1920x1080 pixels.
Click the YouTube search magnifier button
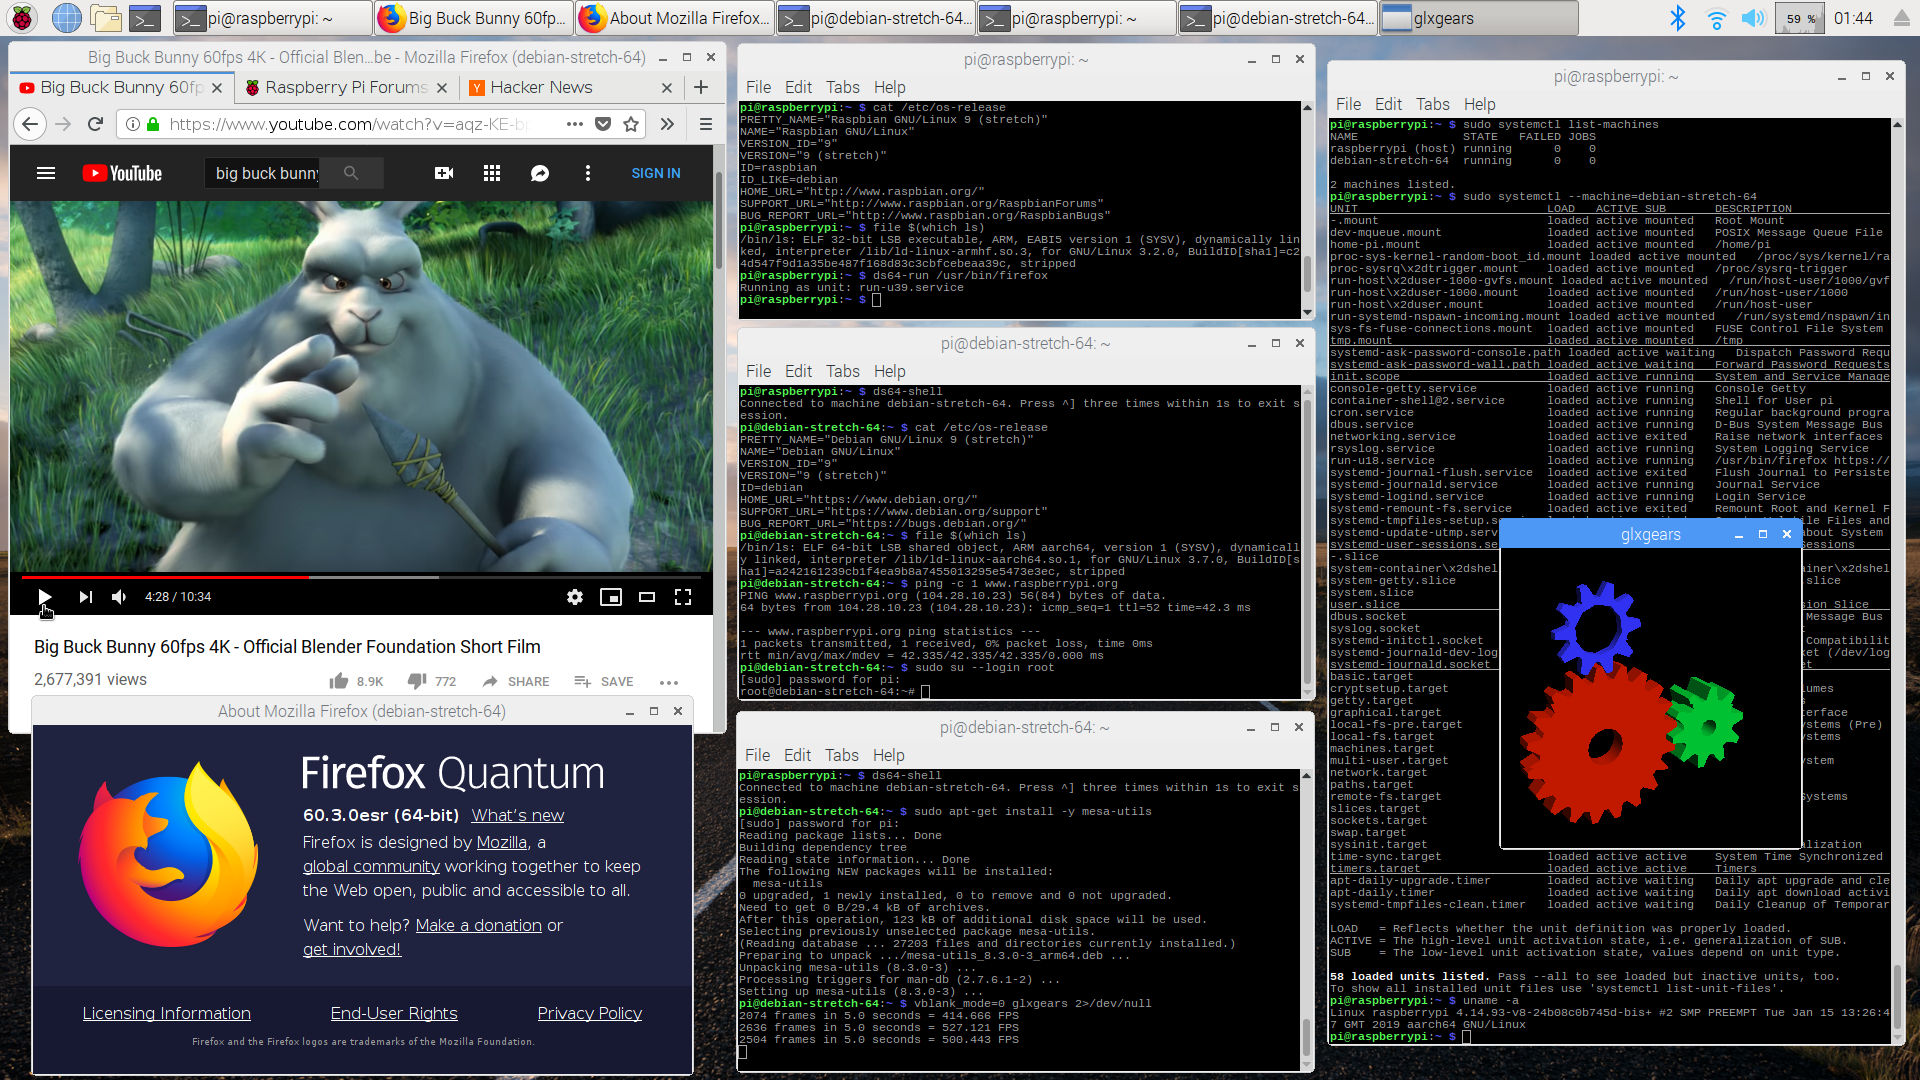click(x=351, y=173)
